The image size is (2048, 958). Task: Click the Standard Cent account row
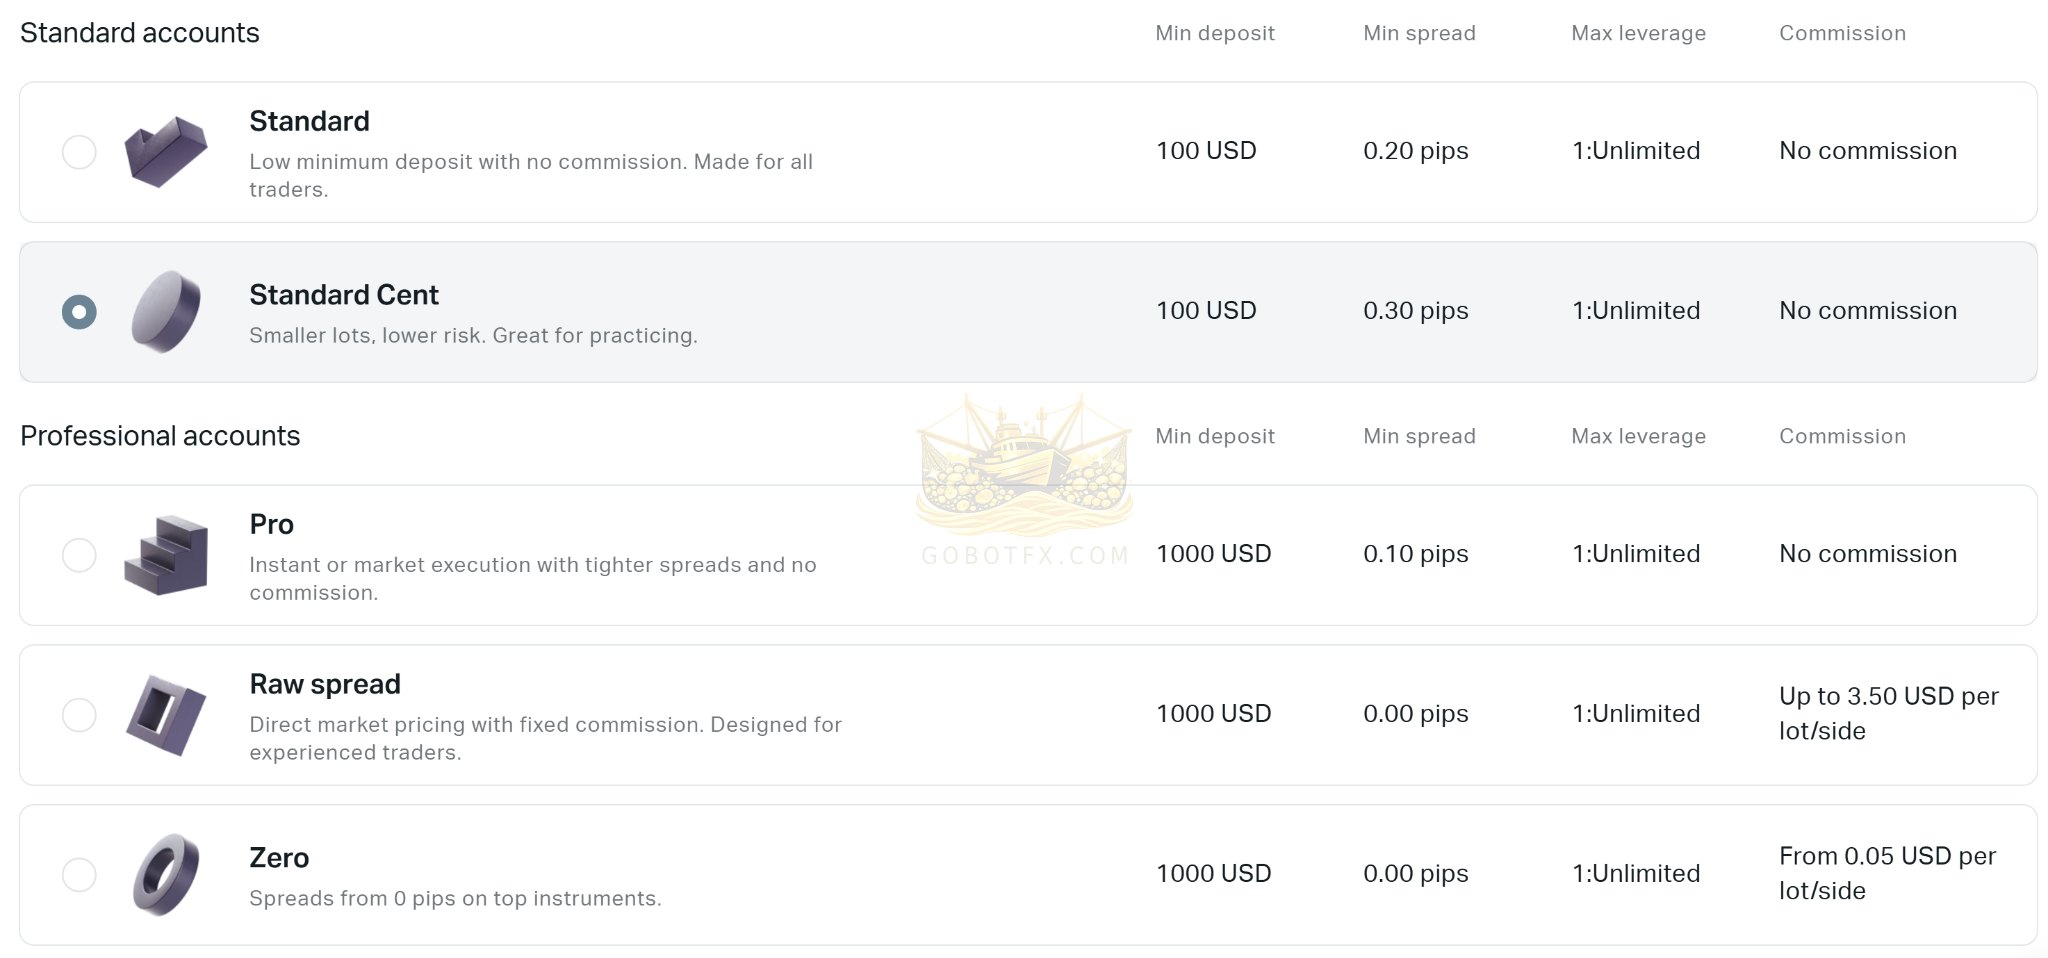coord(700,311)
